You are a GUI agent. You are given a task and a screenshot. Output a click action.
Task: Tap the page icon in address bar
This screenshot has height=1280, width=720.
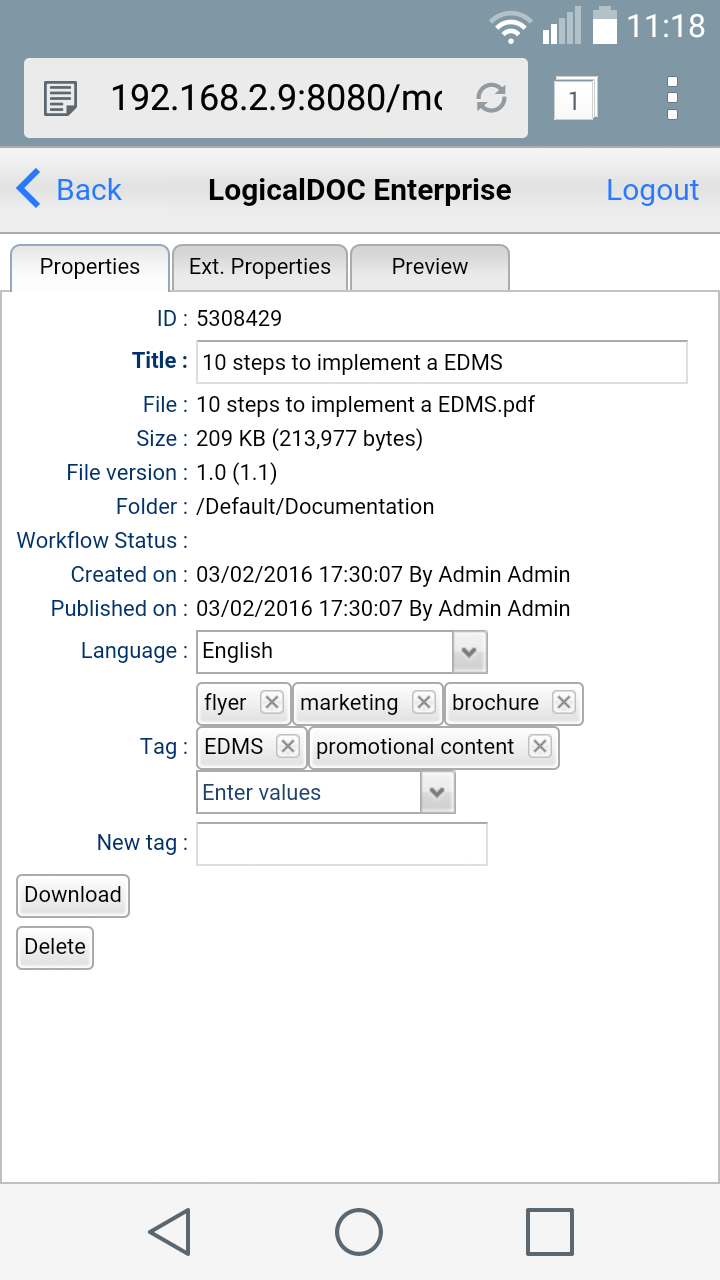tap(61, 98)
